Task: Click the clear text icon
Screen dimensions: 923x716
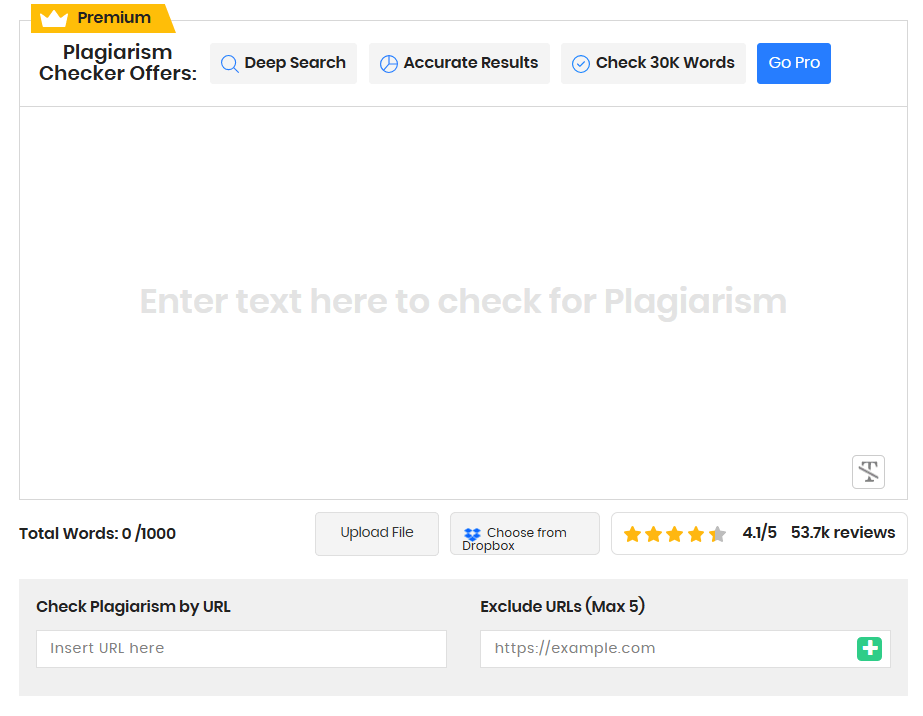Action: [x=868, y=471]
